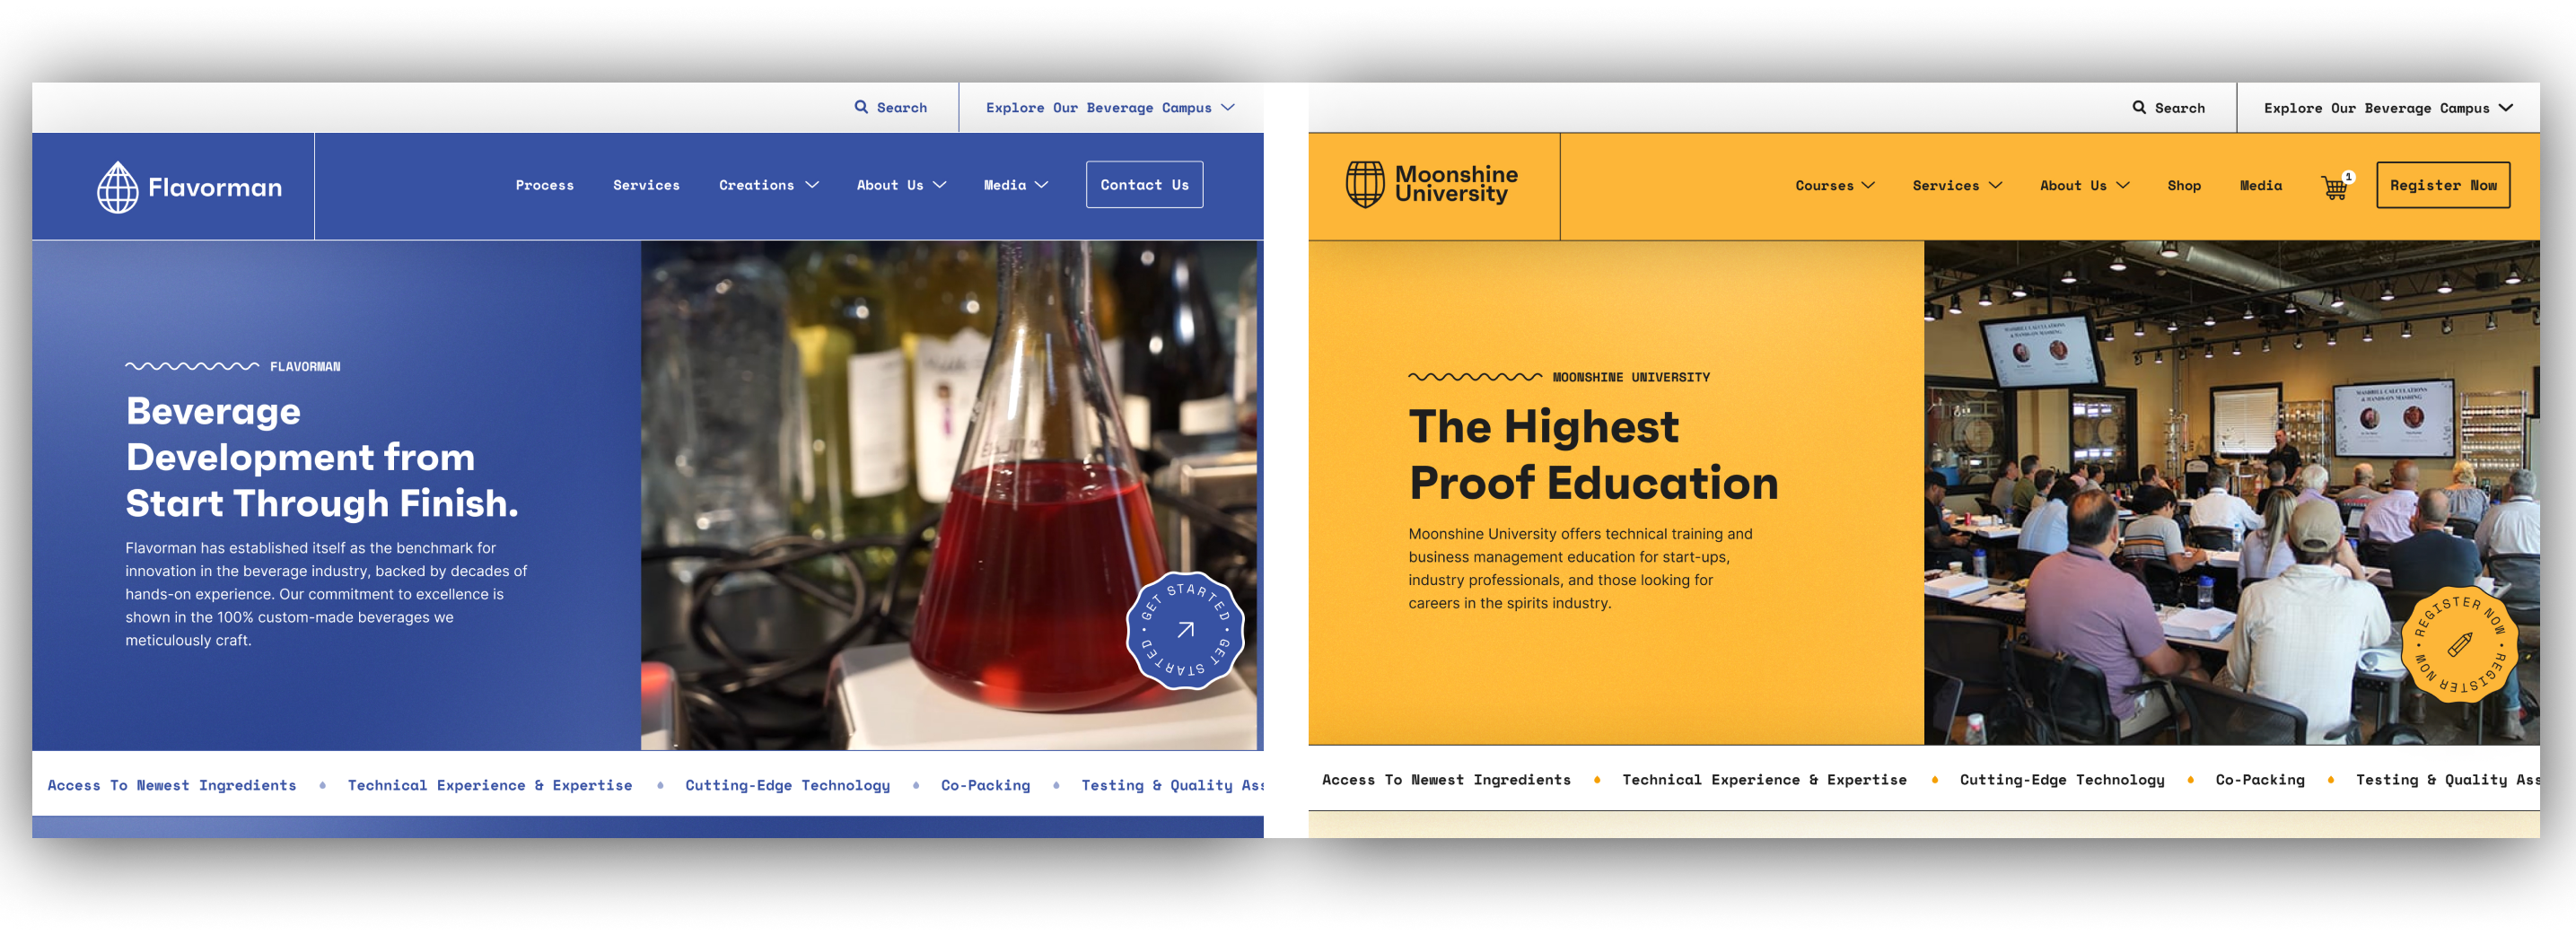2576x935 pixels.
Task: Select Media in Moonshine University navigation
Action: click(x=2261, y=186)
